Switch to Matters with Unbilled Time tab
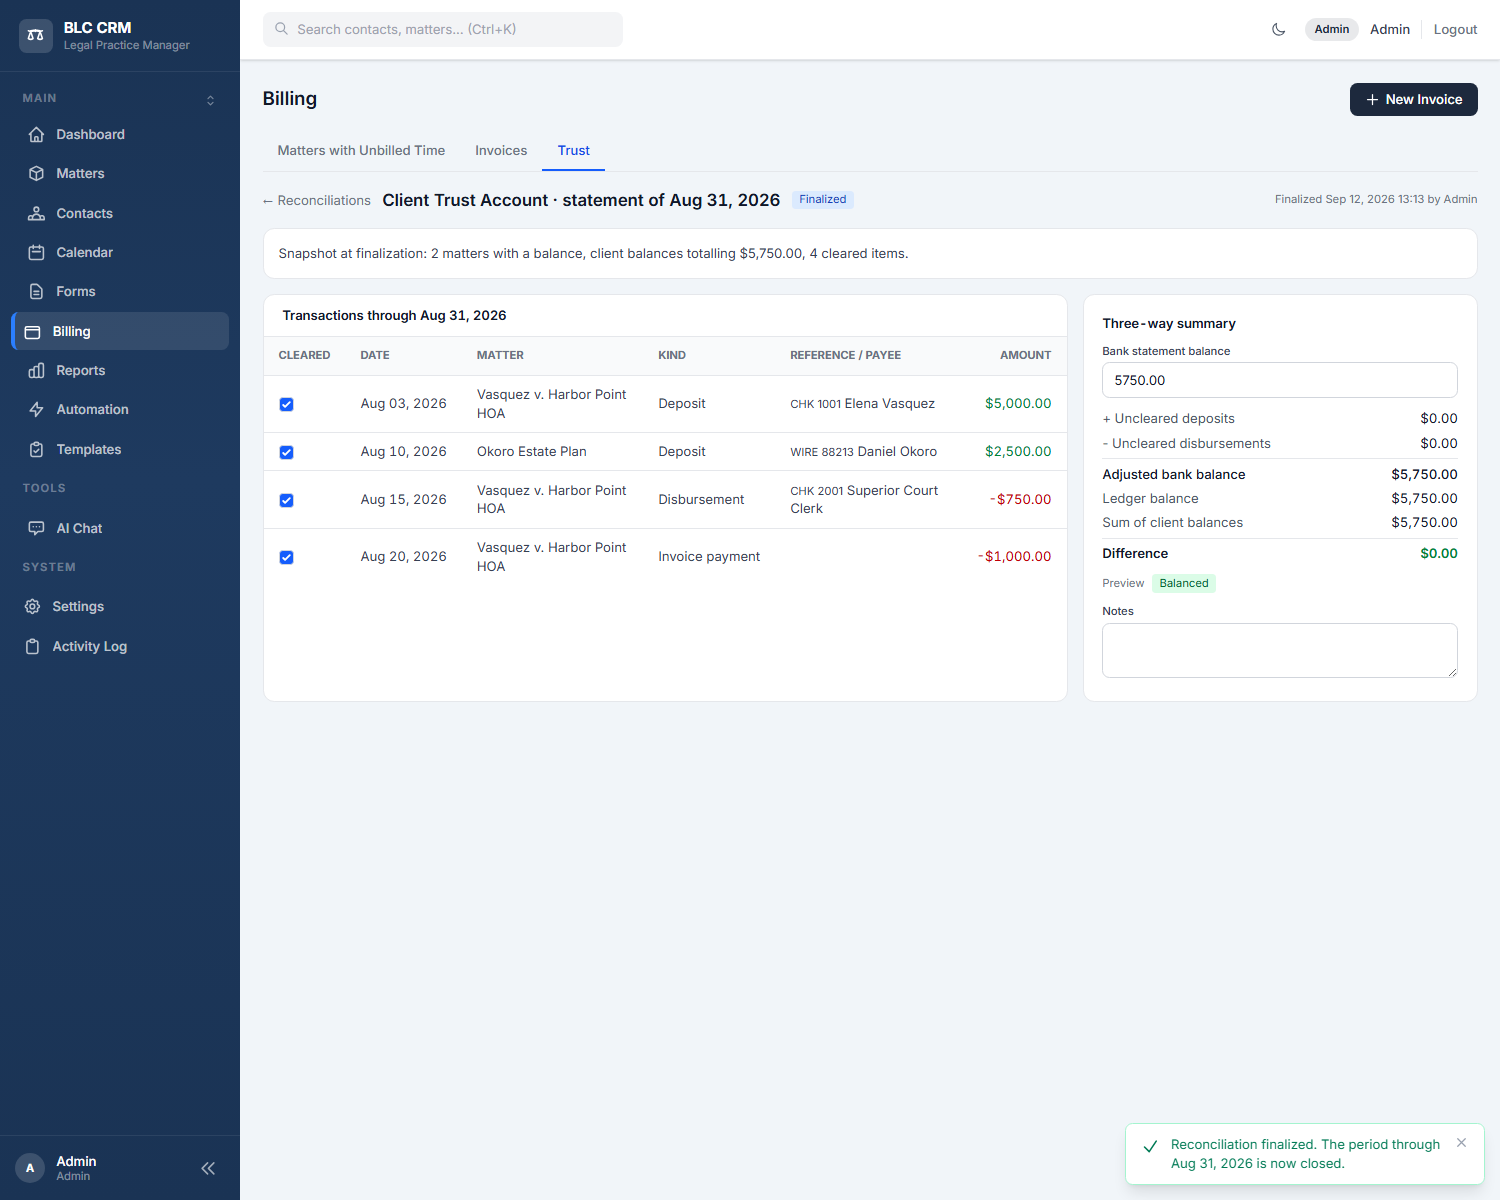This screenshot has height=1200, width=1500. 361,151
